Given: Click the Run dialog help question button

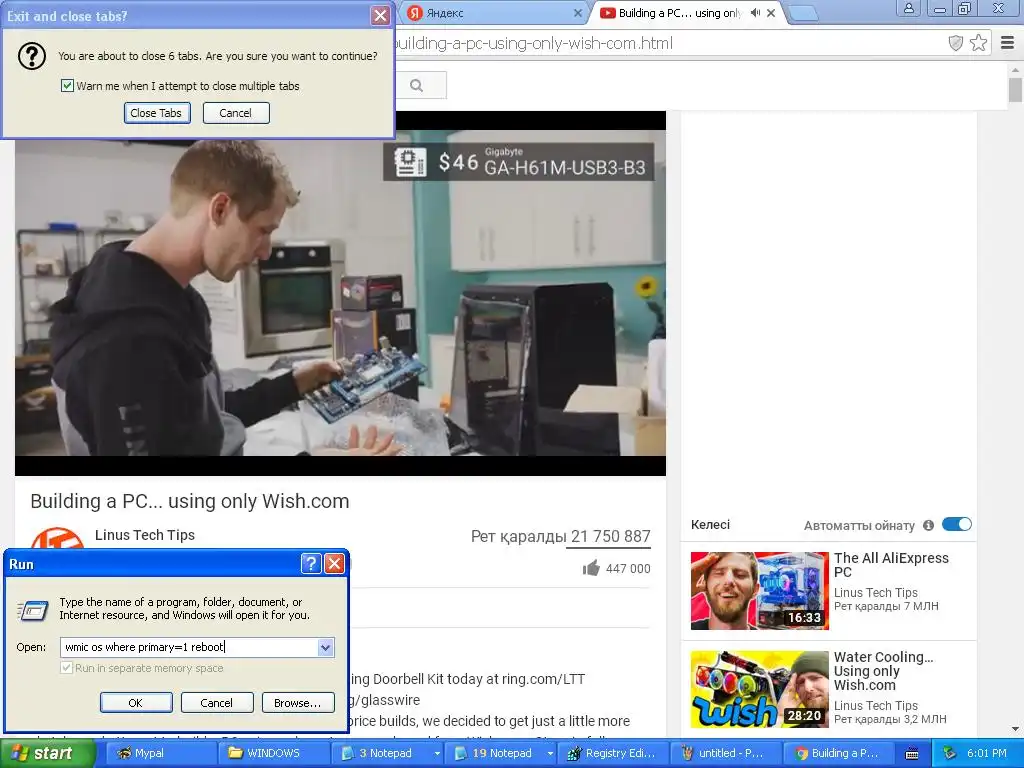Looking at the screenshot, I should click(x=311, y=564).
